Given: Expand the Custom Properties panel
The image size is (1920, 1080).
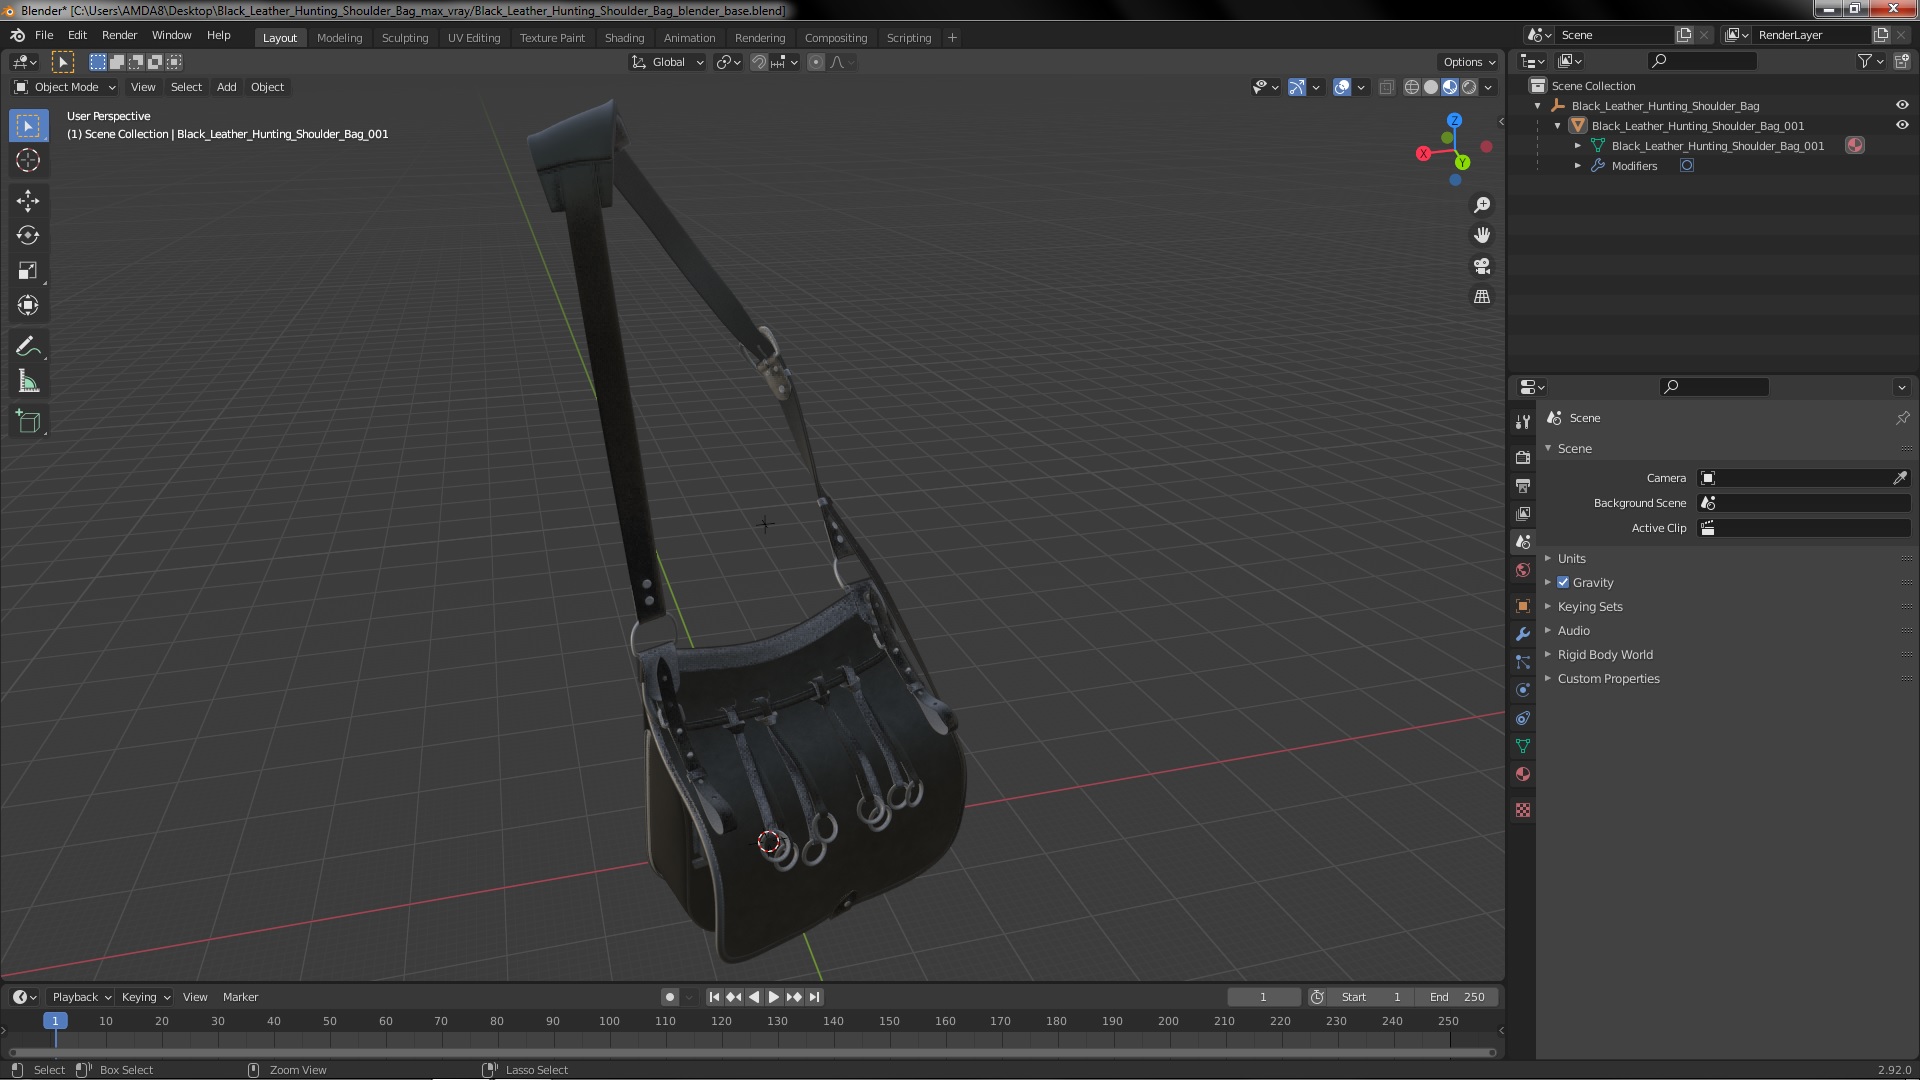Looking at the screenshot, I should click(1607, 678).
